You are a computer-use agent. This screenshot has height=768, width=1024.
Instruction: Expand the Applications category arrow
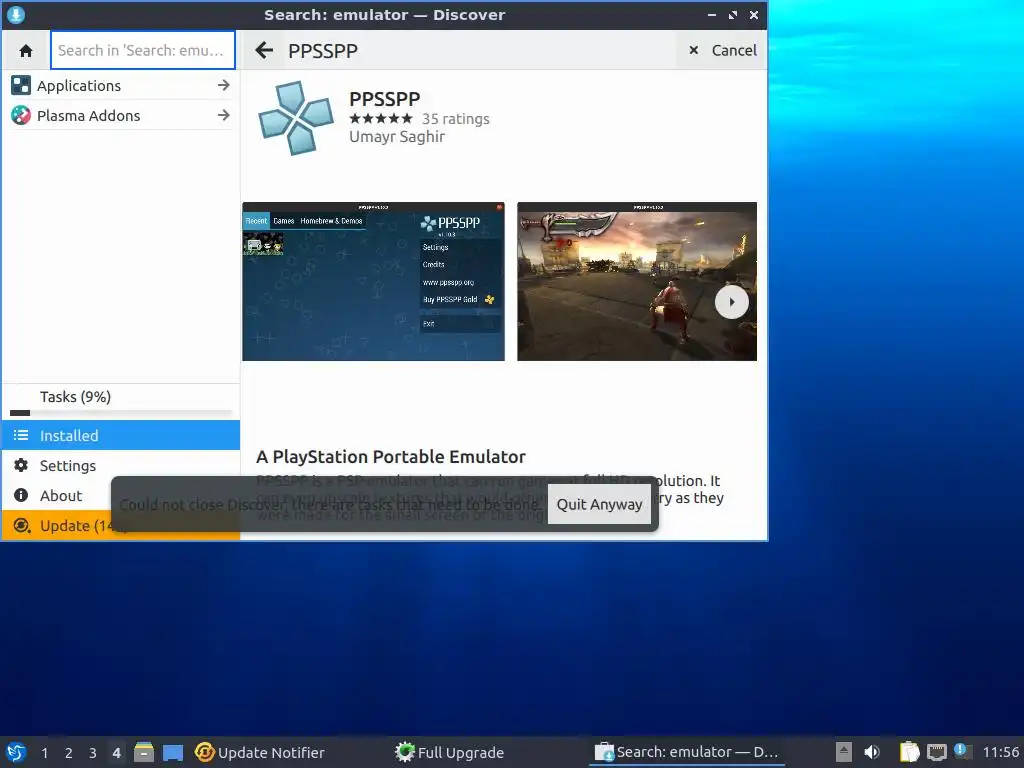(x=224, y=85)
